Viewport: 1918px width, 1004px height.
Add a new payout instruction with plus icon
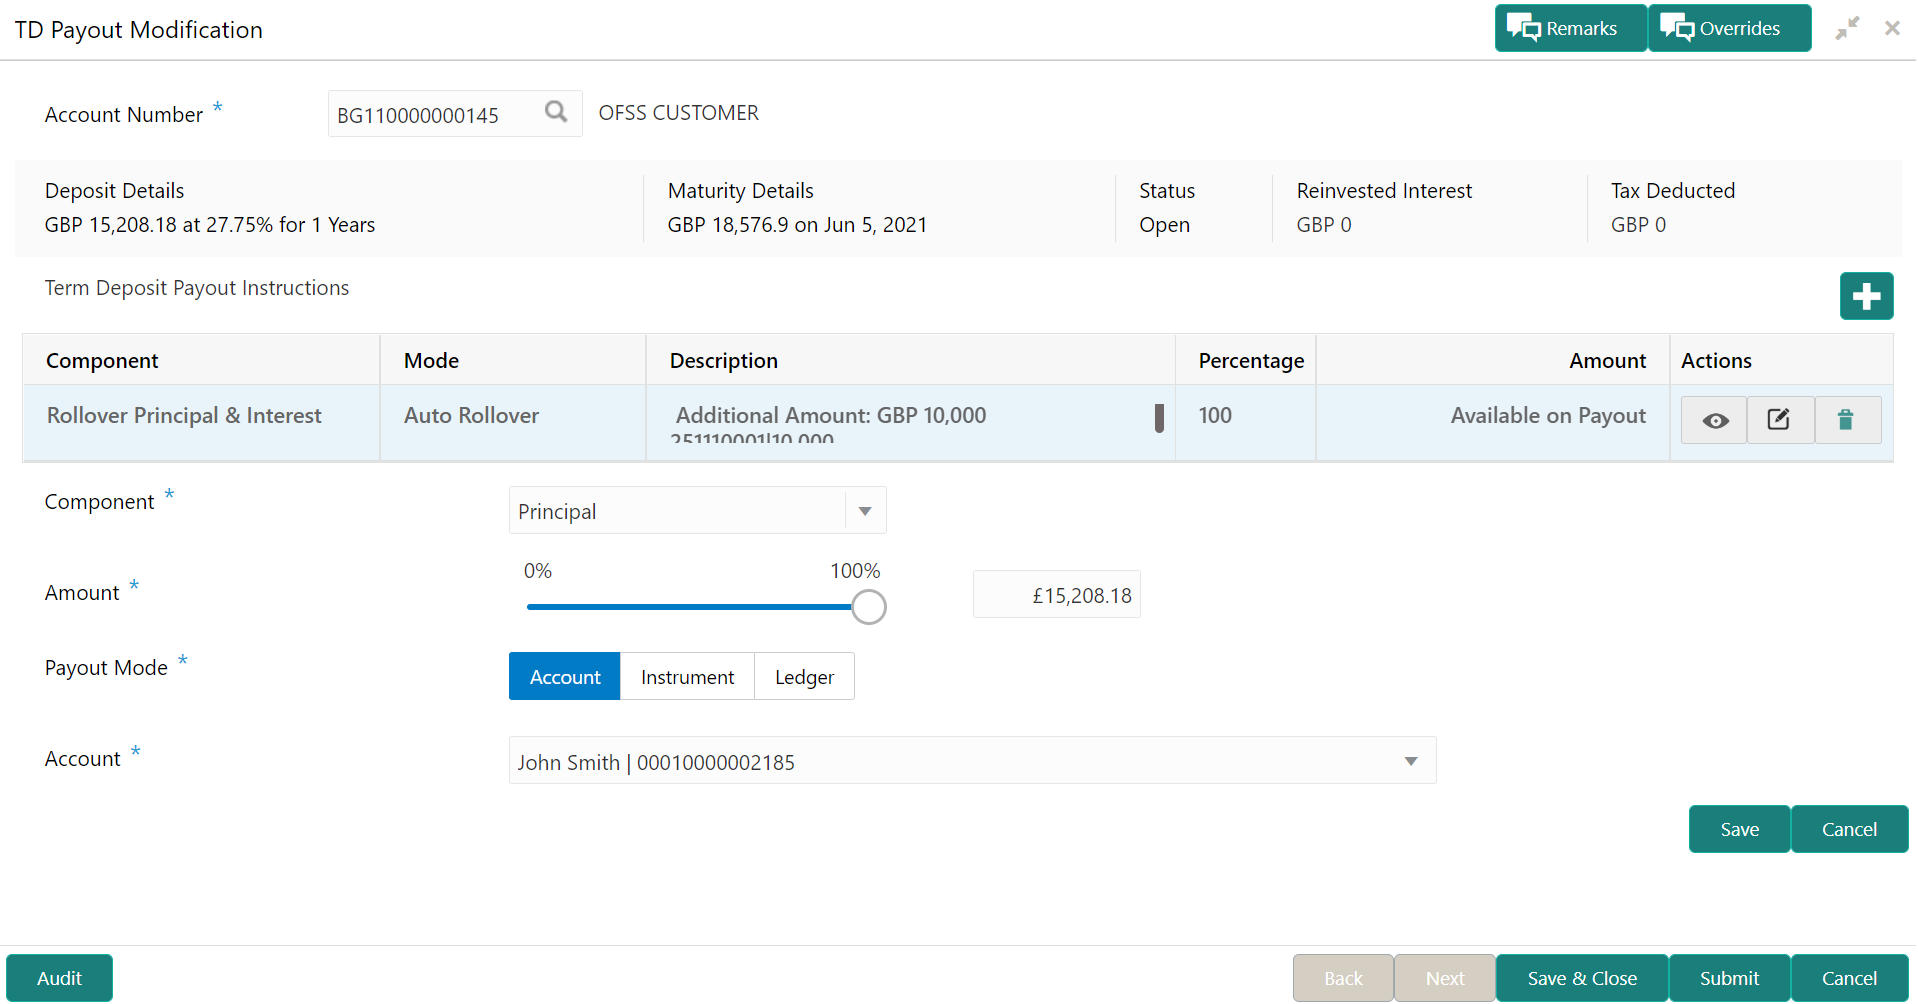point(1866,296)
